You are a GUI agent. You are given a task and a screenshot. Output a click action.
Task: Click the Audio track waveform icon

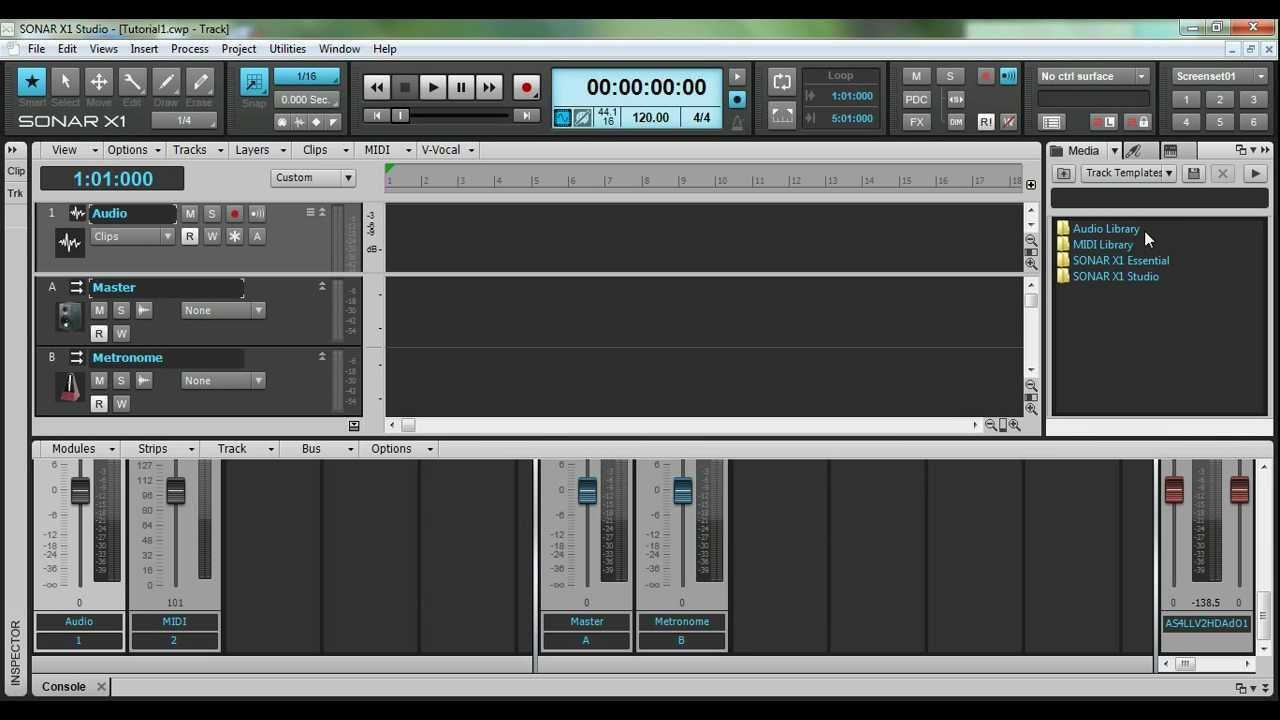[x=69, y=241]
